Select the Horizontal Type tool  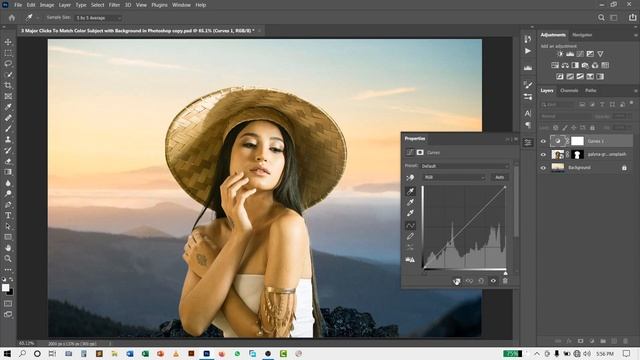tap(8, 215)
